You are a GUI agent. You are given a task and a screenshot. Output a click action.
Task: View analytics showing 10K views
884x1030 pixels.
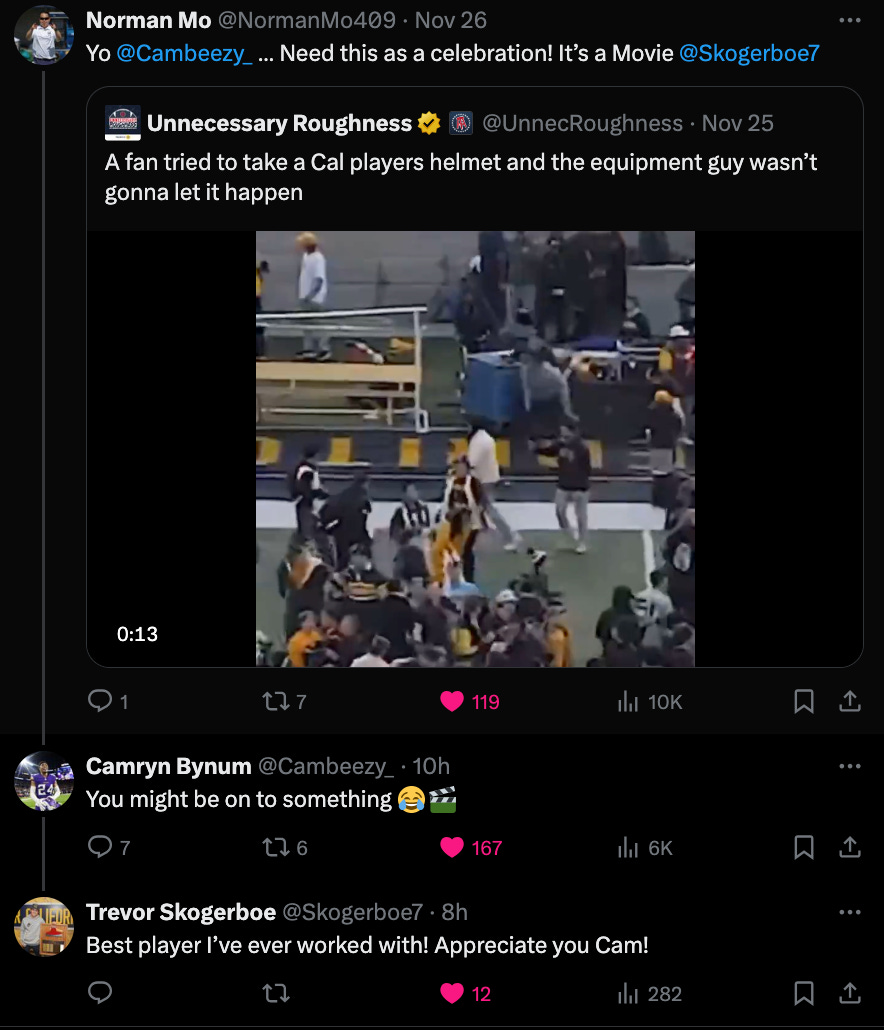(x=650, y=702)
